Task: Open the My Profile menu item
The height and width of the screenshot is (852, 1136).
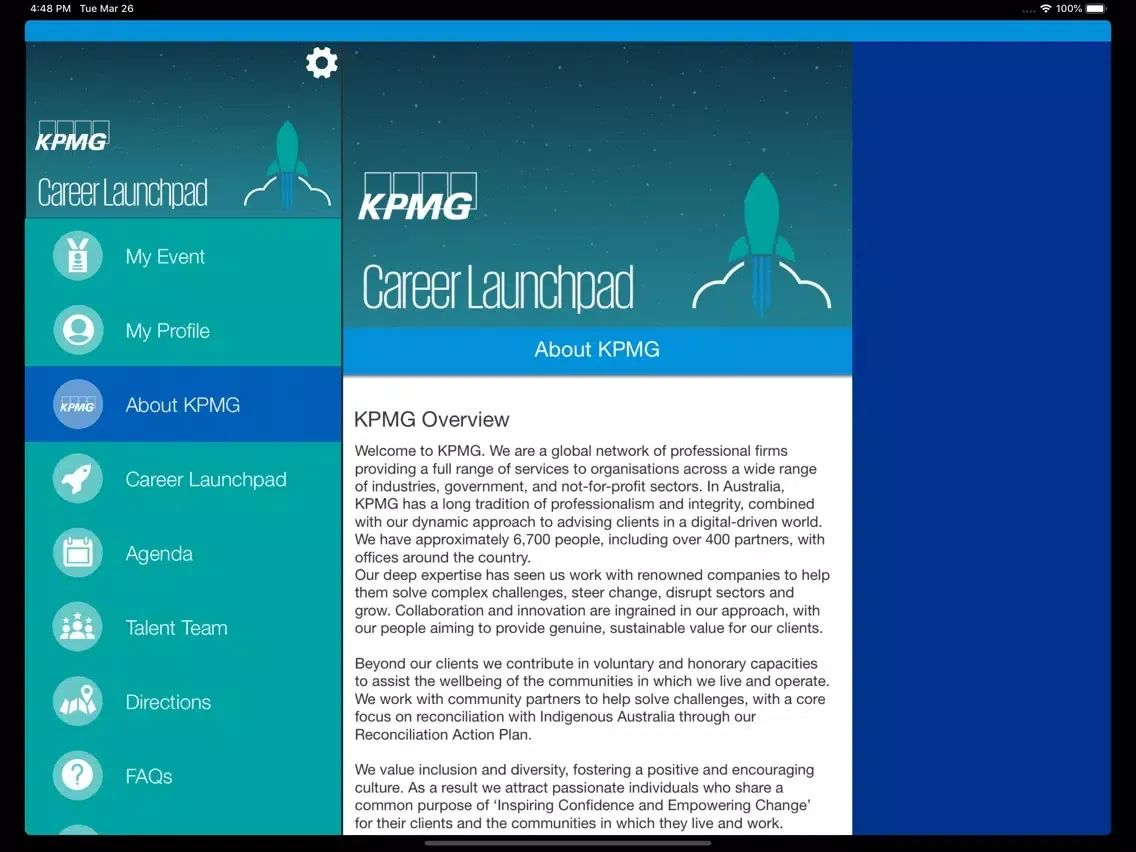Action: pos(183,330)
